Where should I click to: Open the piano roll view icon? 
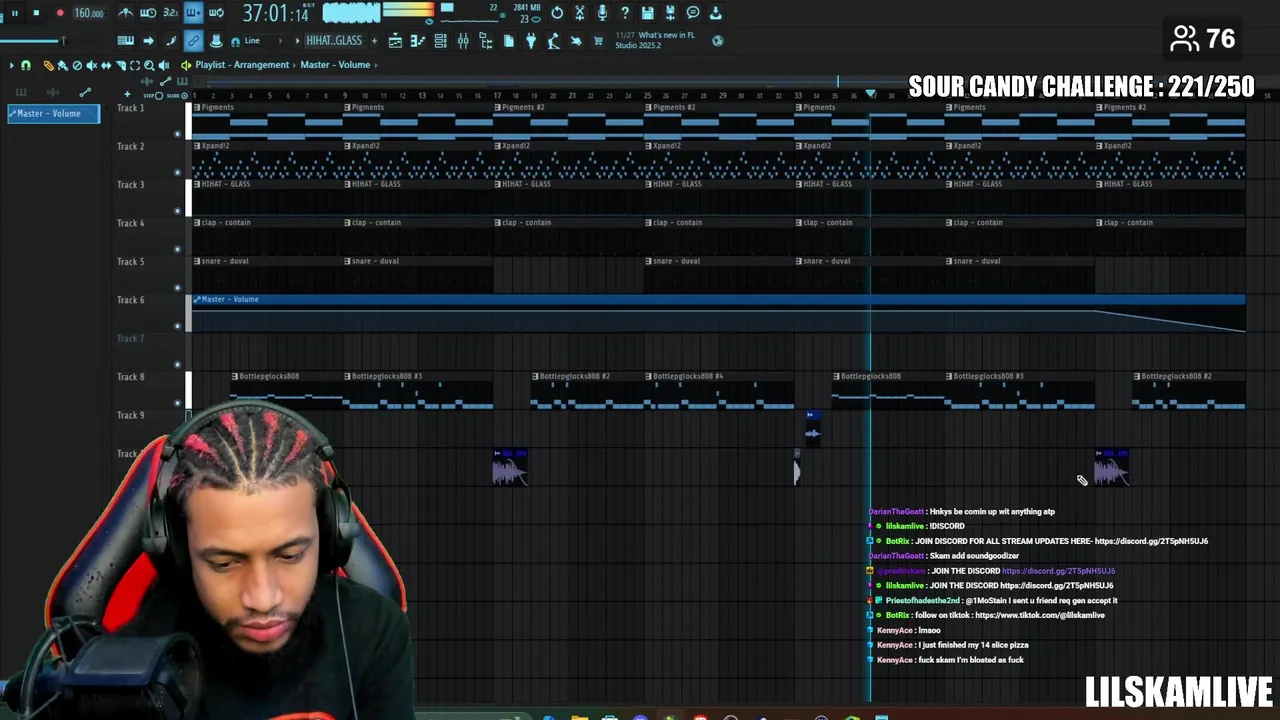pyautogui.click(x=417, y=41)
